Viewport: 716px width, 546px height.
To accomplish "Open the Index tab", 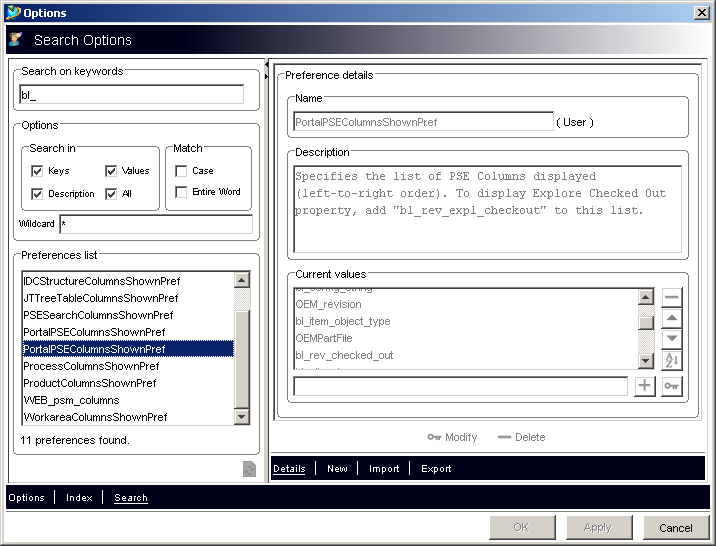I will point(79,498).
